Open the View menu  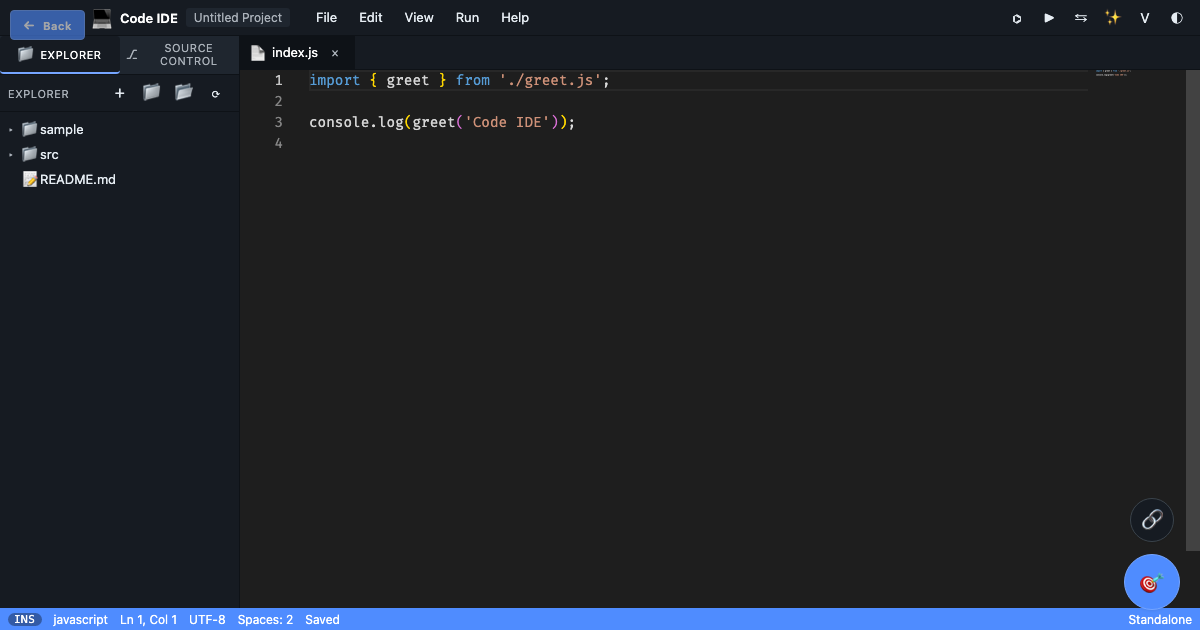[419, 18]
